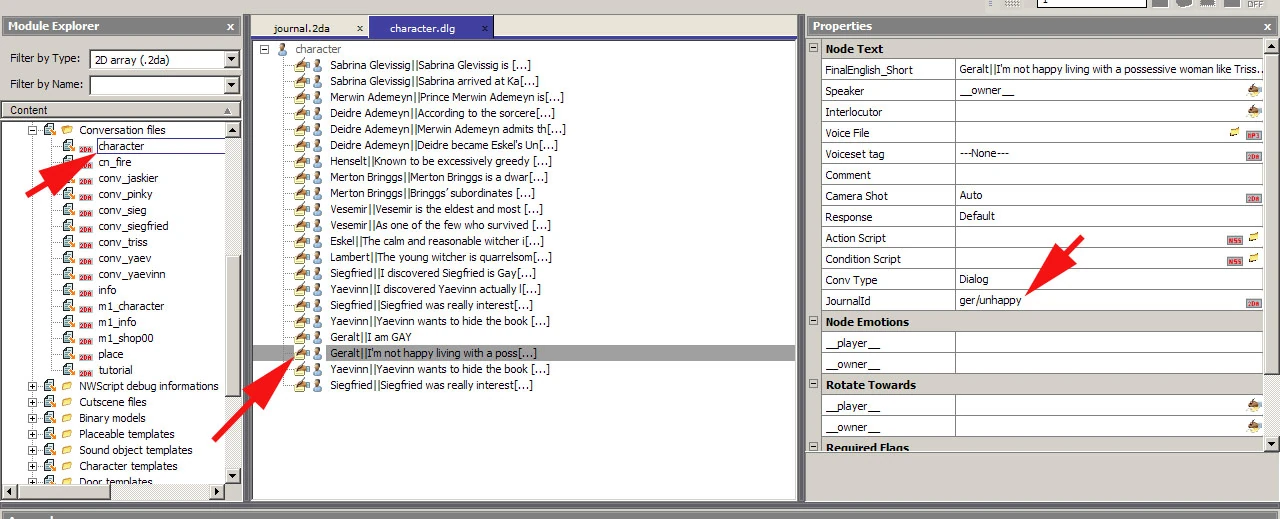Select 'Merwin Ademeyn||Prince Merwin Ademeyn is' node
Viewport: 1280px width, 519px height.
pyautogui.click(x=447, y=97)
